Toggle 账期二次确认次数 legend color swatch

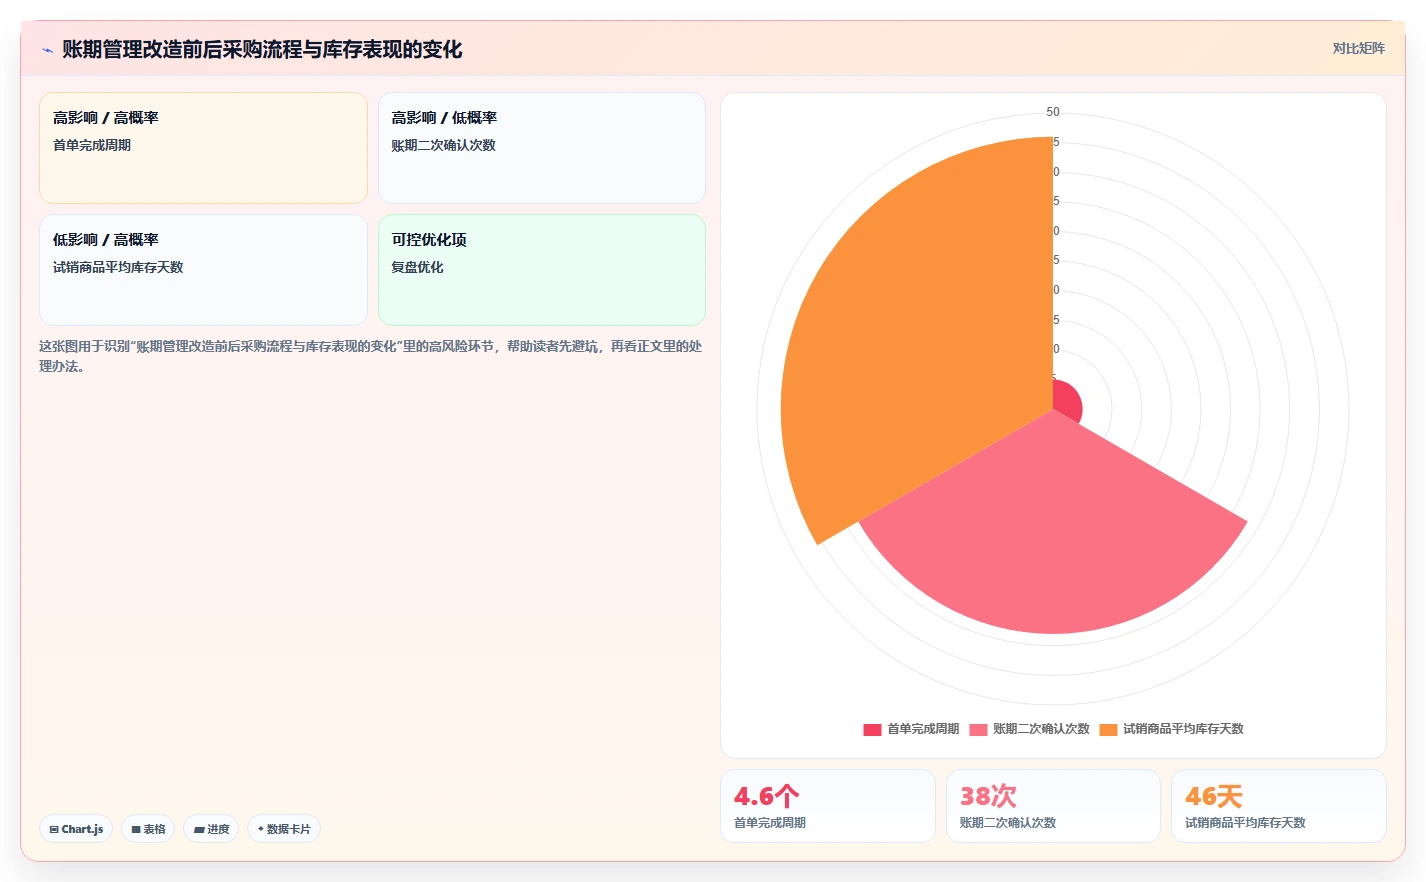978,729
